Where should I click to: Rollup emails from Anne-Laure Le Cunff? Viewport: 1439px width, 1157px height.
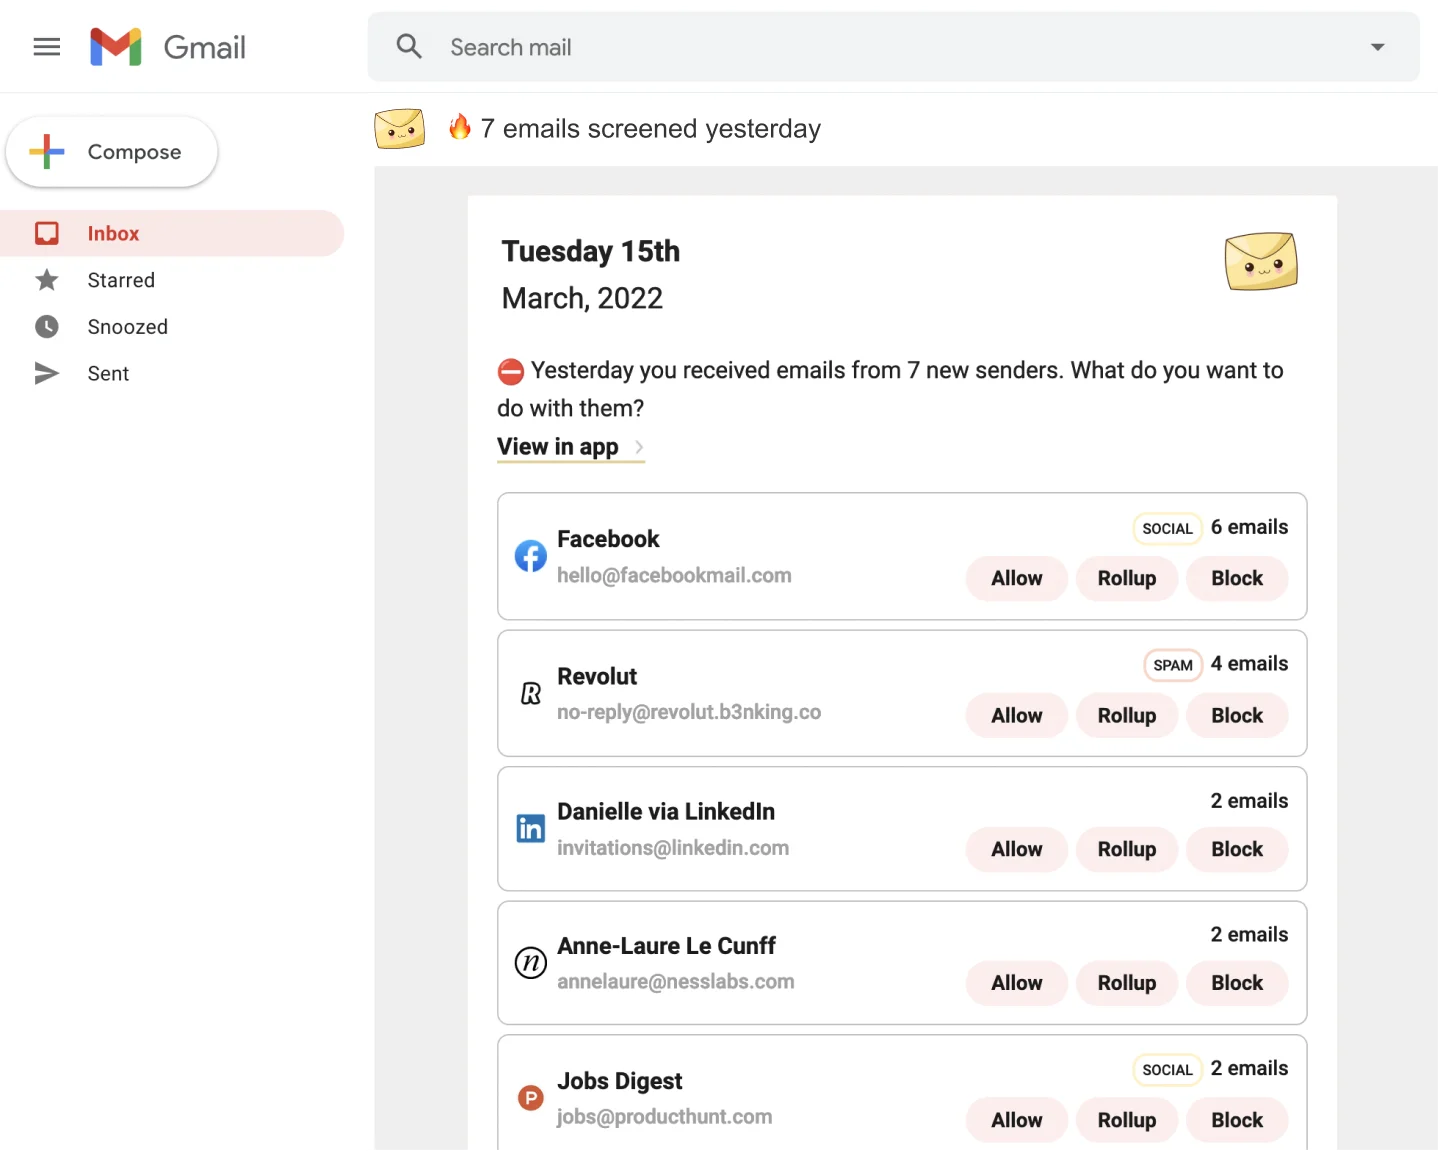(1126, 983)
